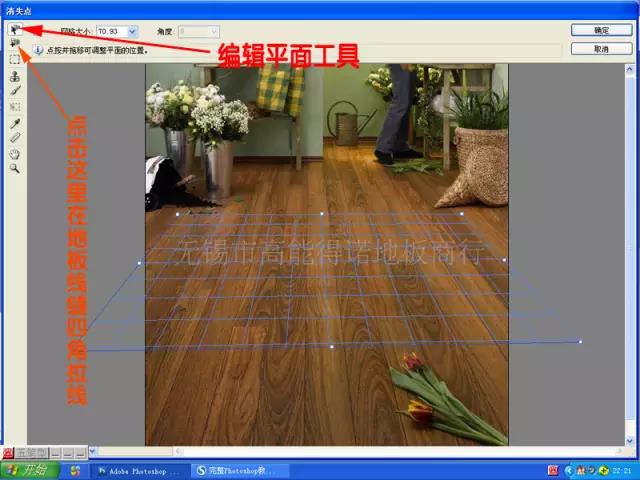Select the Zoom magnifier tool
640x480 pixels.
coord(15,169)
